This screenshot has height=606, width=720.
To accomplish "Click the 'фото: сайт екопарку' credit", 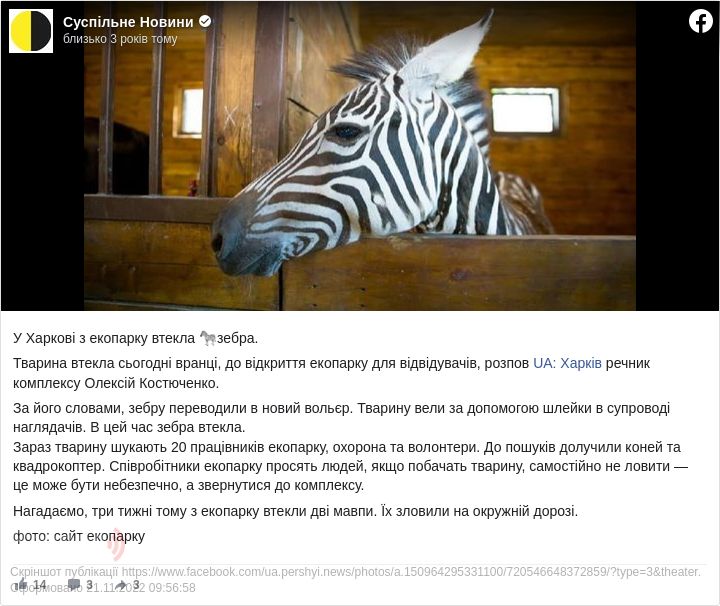I will pyautogui.click(x=79, y=536).
